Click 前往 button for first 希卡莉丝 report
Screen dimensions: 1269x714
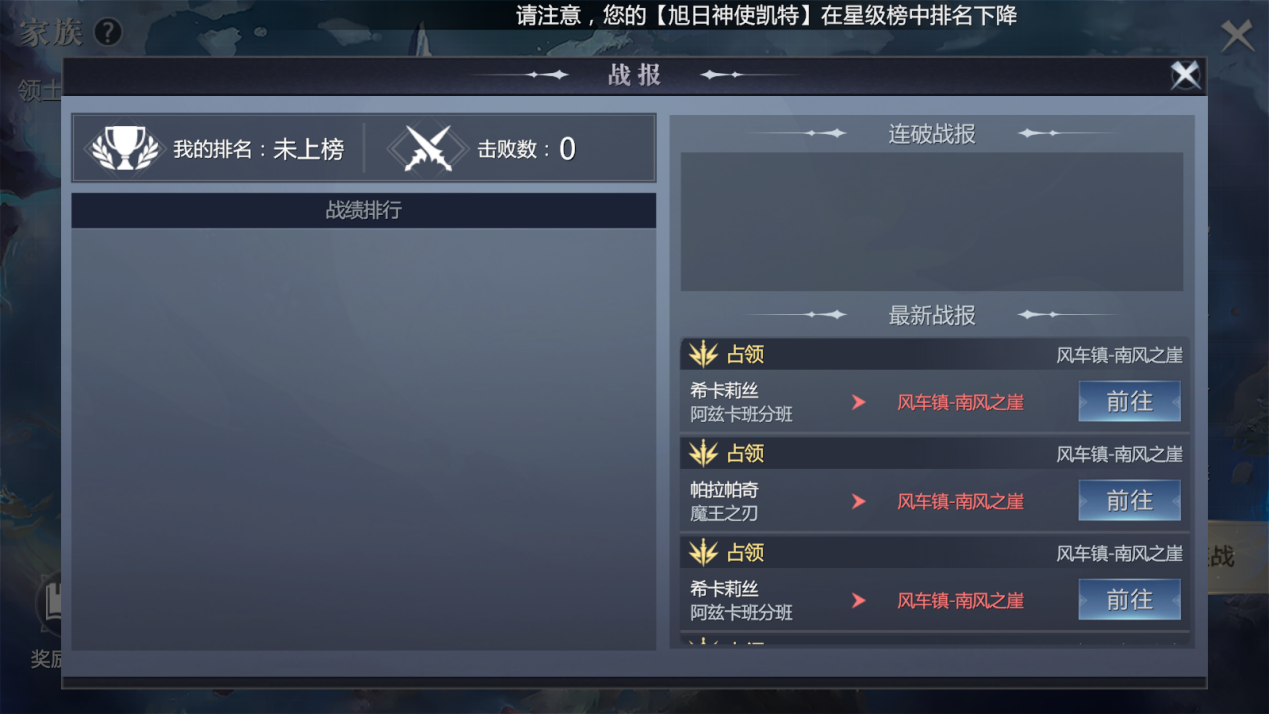click(1129, 401)
